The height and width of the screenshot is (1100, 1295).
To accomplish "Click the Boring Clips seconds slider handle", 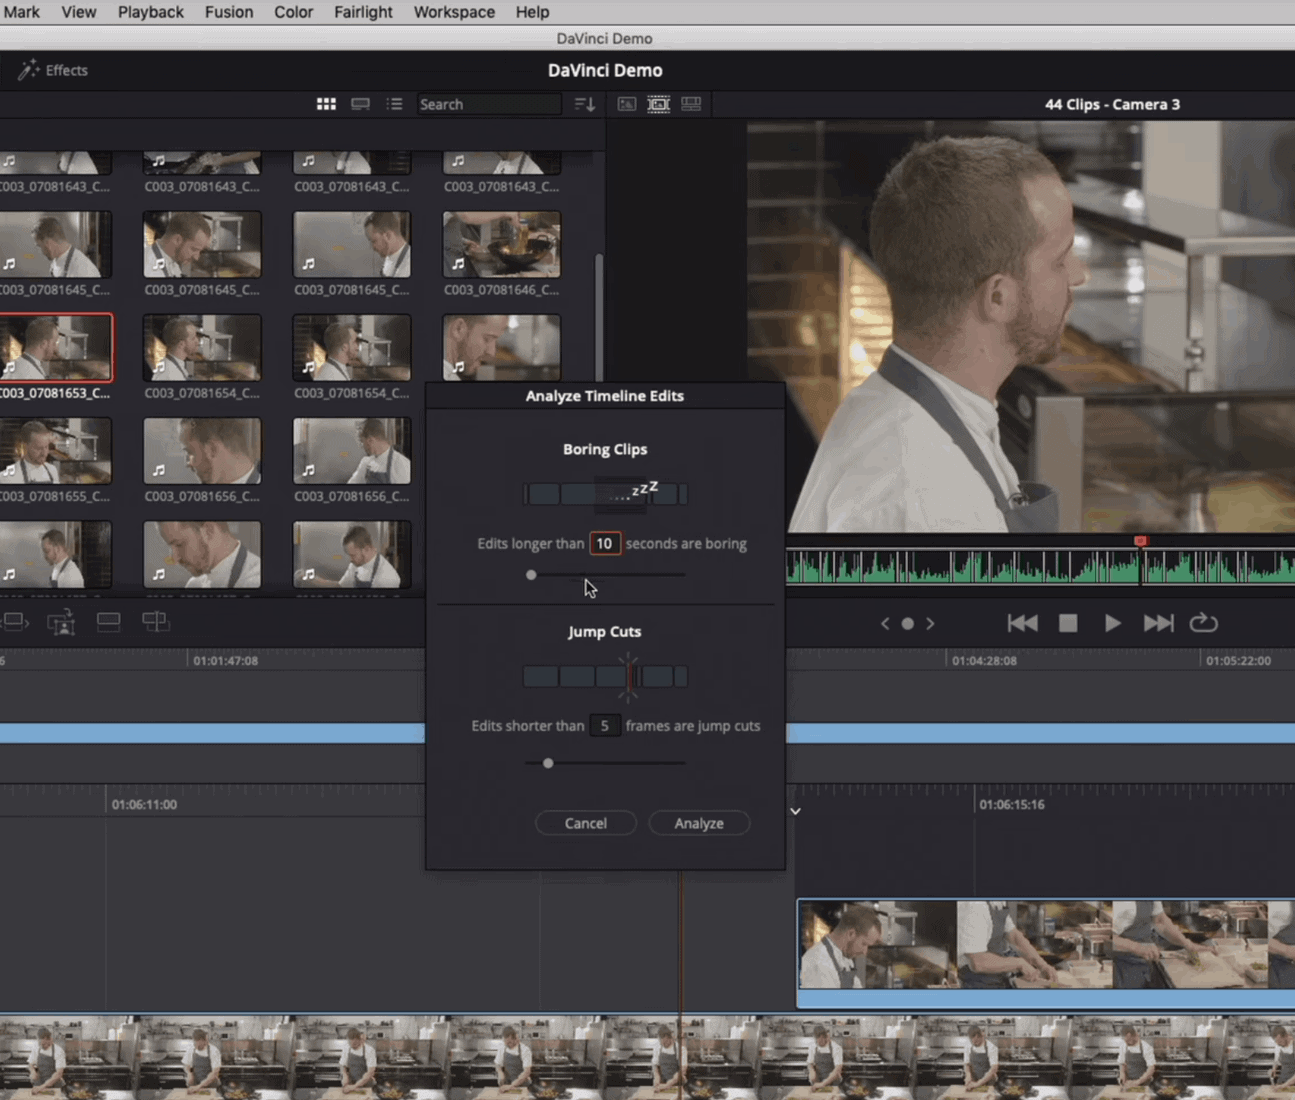I will (x=531, y=575).
